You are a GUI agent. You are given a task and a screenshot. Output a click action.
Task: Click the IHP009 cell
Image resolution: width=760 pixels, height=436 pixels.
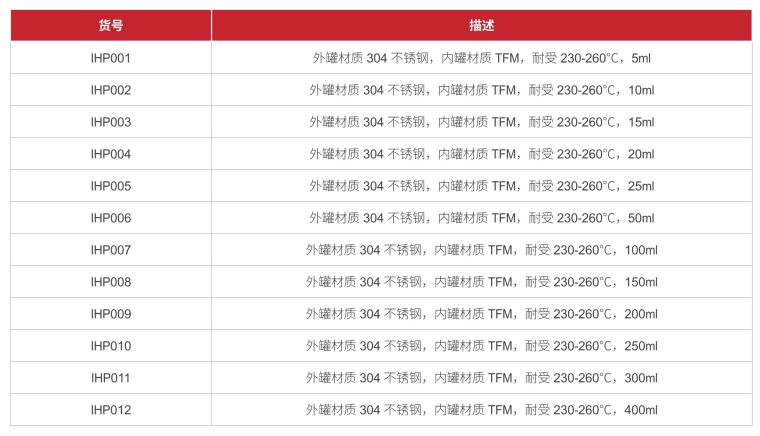point(110,314)
